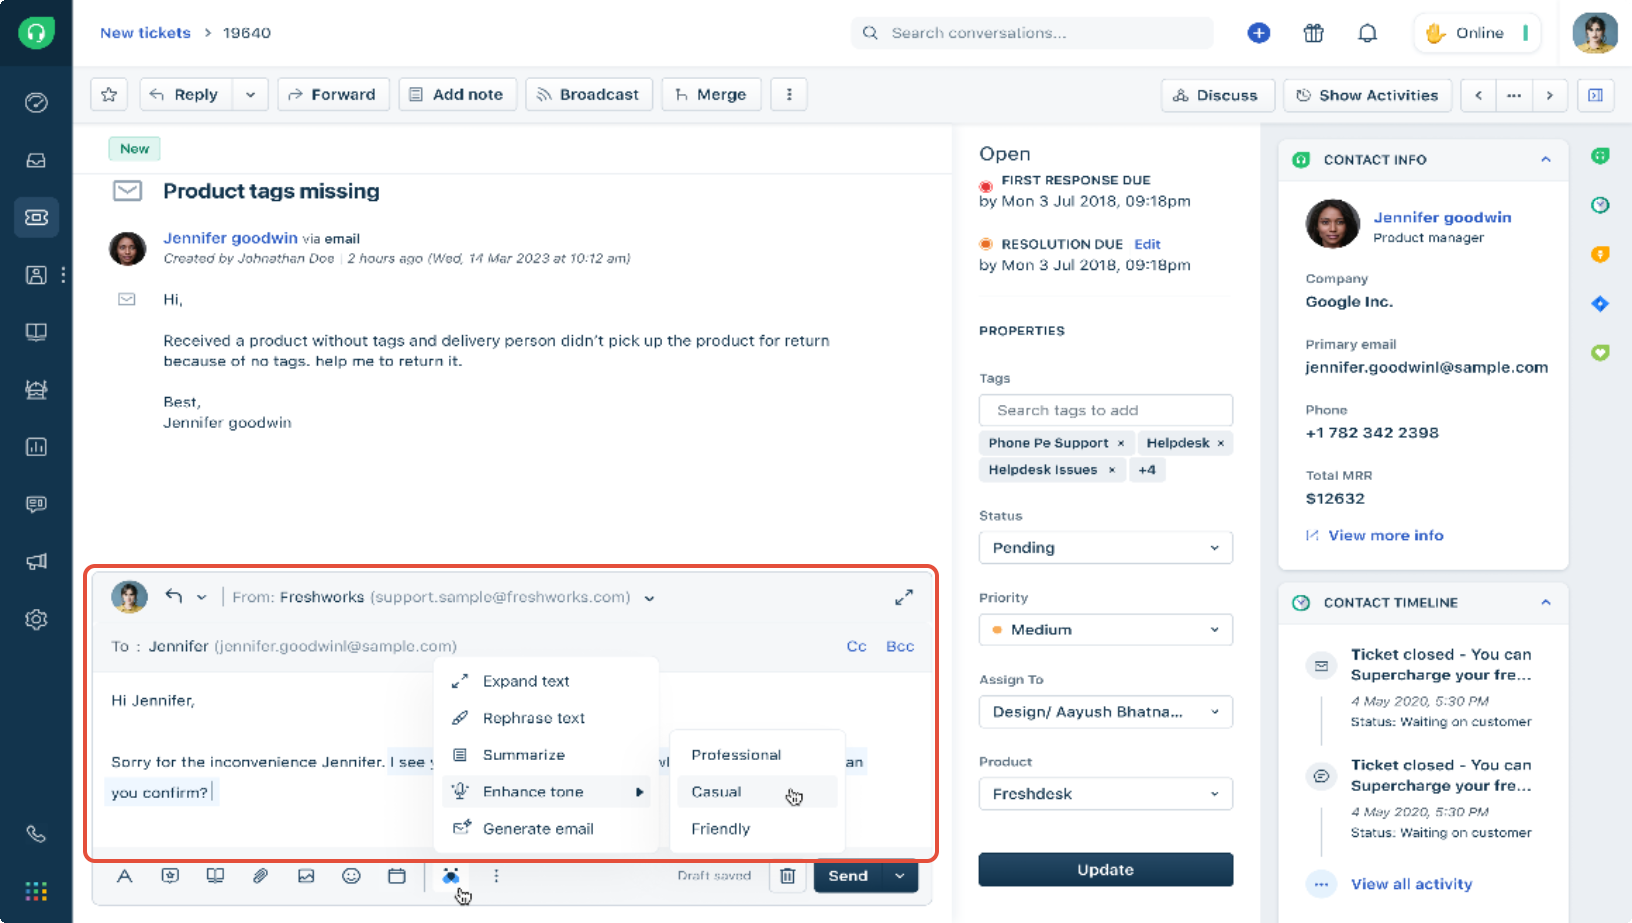The height and width of the screenshot is (923, 1632).
Task: Click the Add note button
Action: (457, 95)
